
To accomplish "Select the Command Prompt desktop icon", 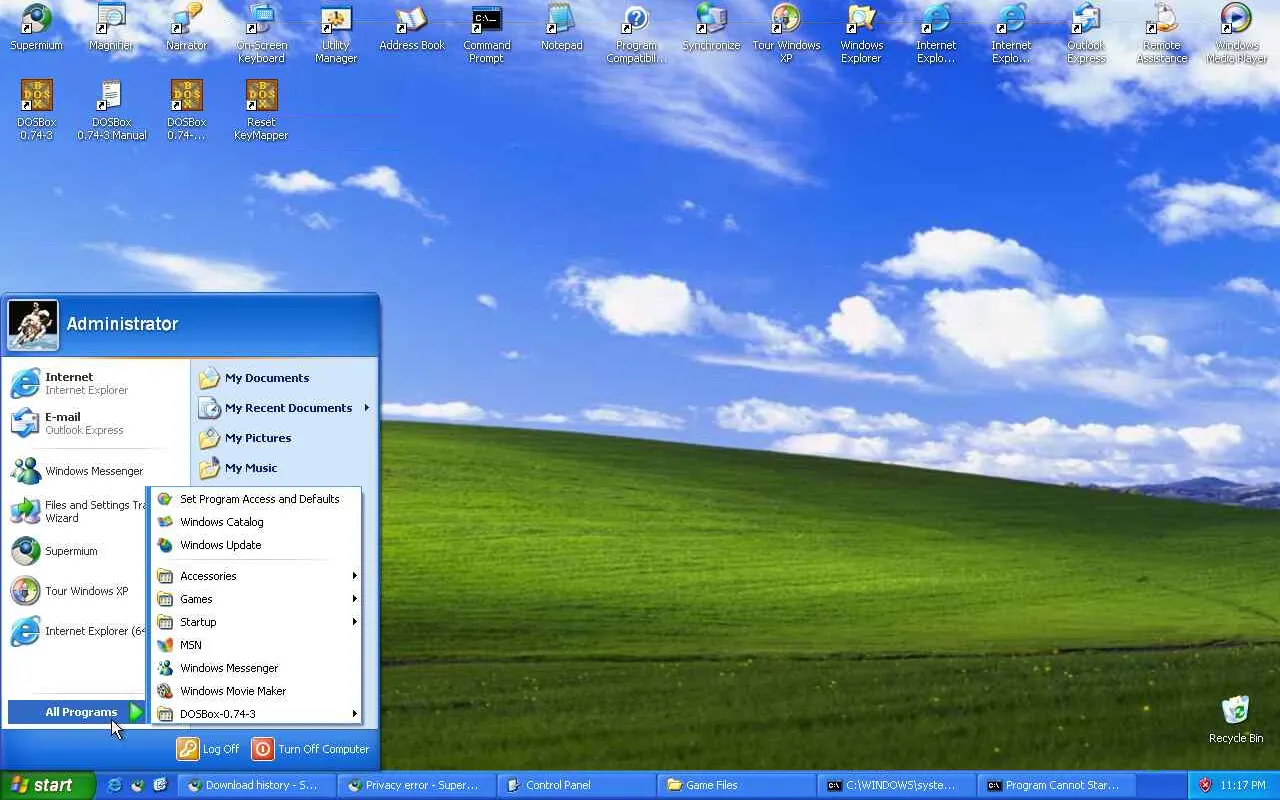I will (487, 34).
